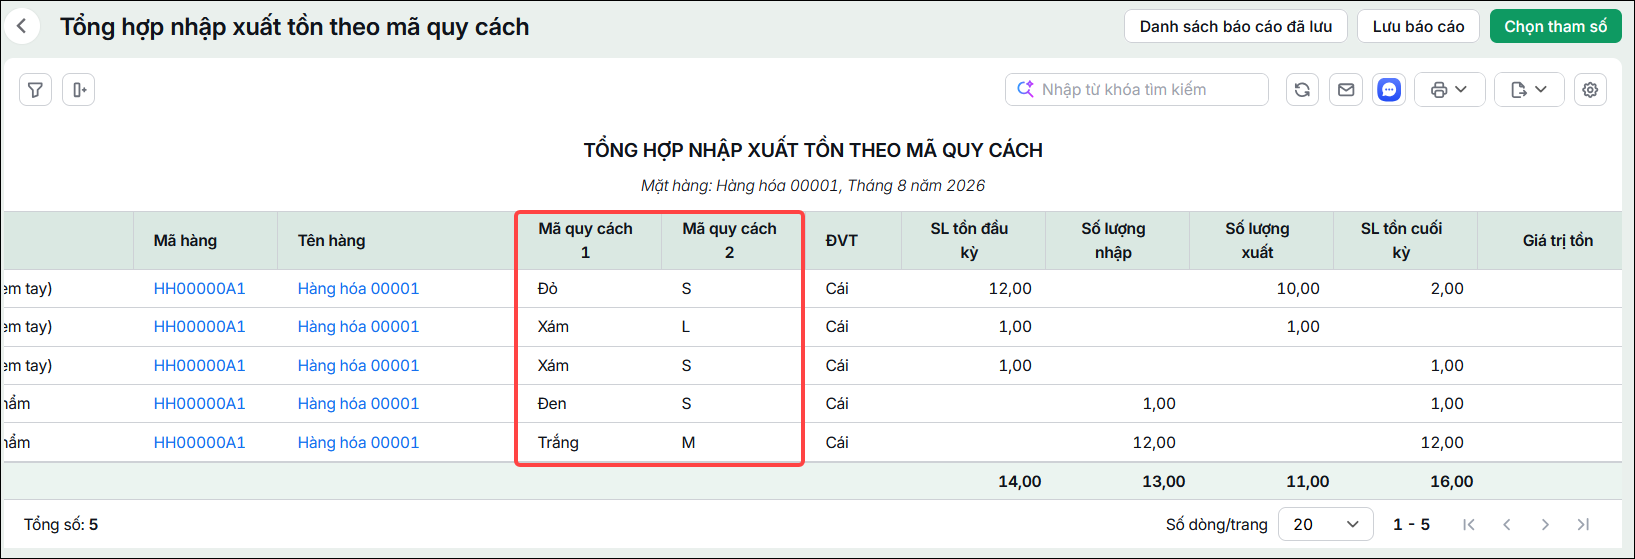1635x559 pixels.
Task: Open Danh sách báo cáo đã lưu
Action: click(1236, 27)
